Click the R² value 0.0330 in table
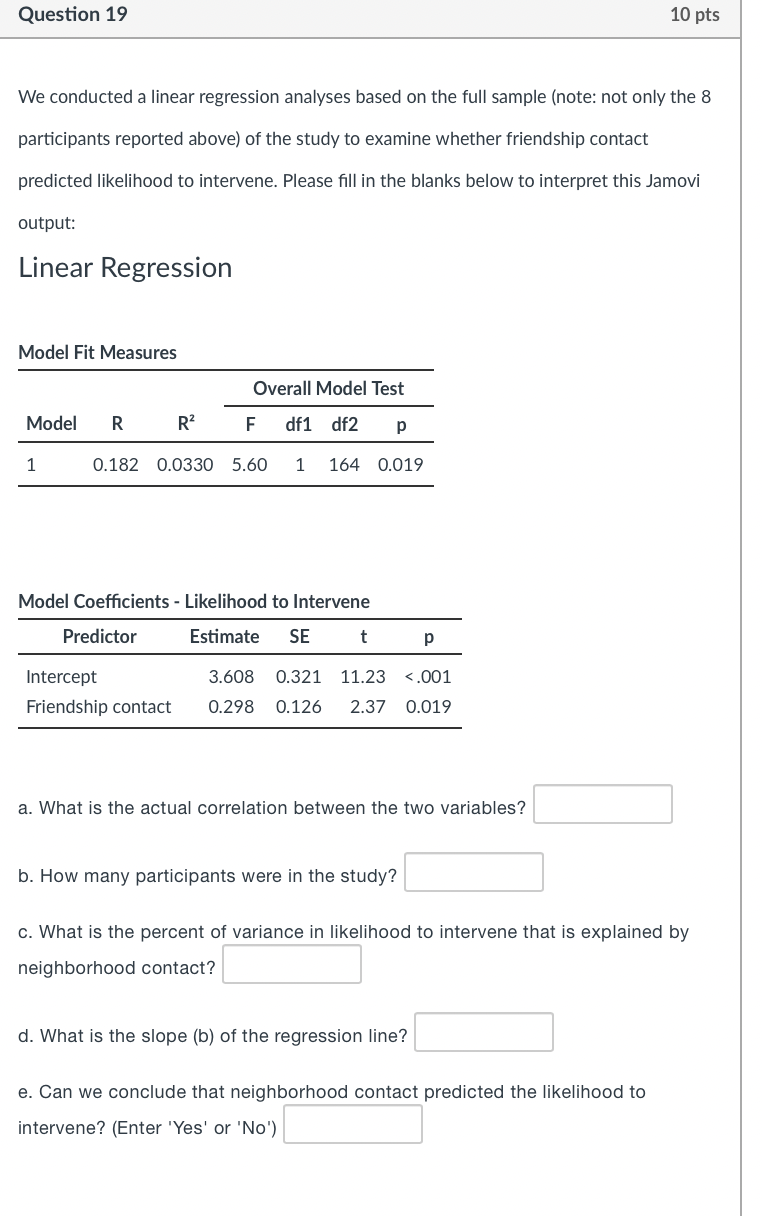The height and width of the screenshot is (1216, 762). pos(185,464)
